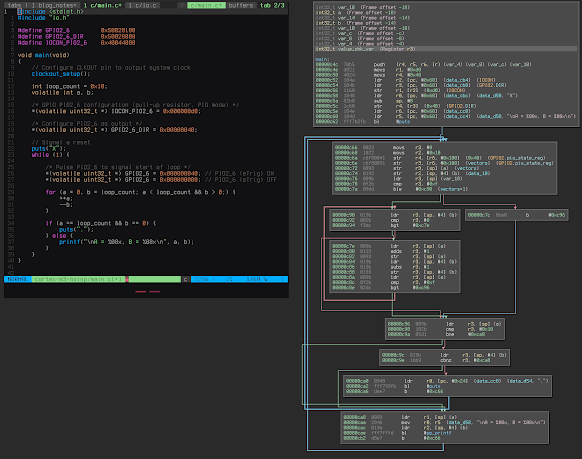Click the puts("X") line in the source

(49, 148)
